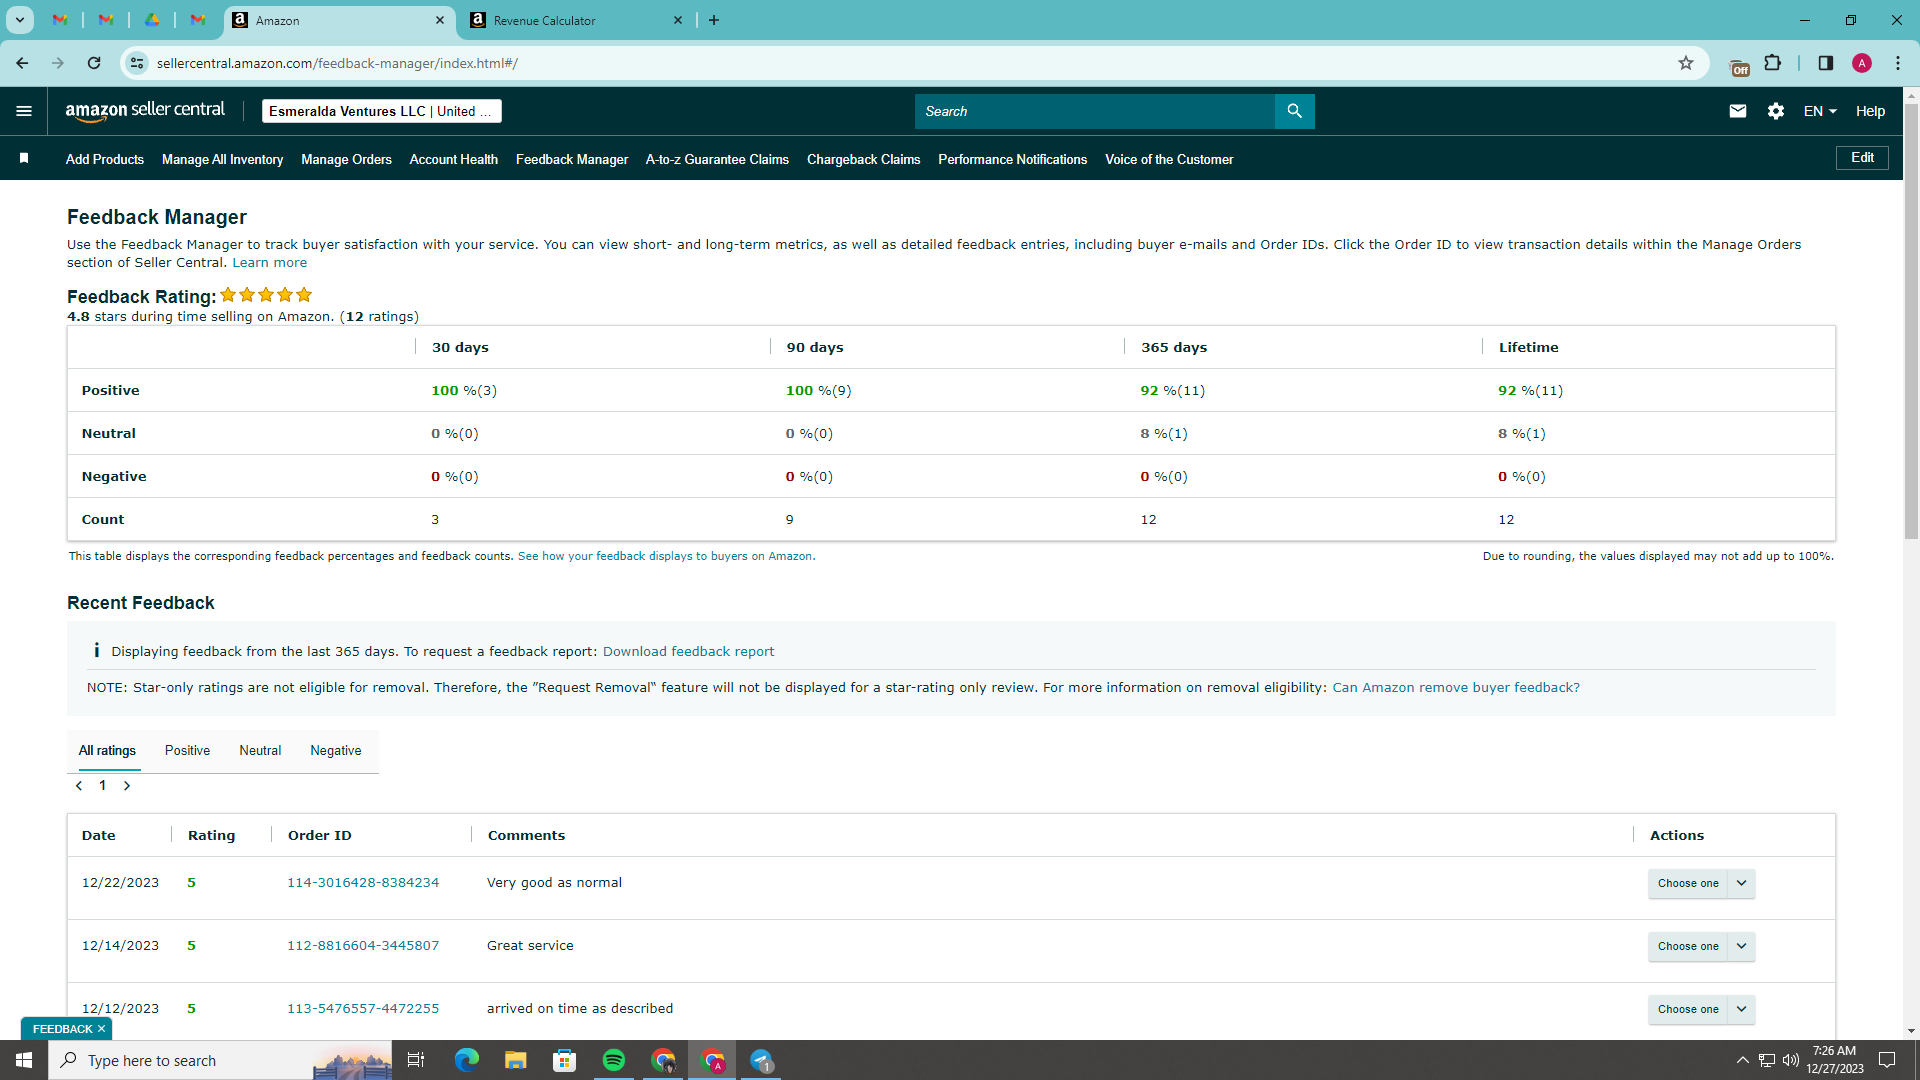Open the tab search dropdown arrow
1920x1080 pixels.
[19, 20]
